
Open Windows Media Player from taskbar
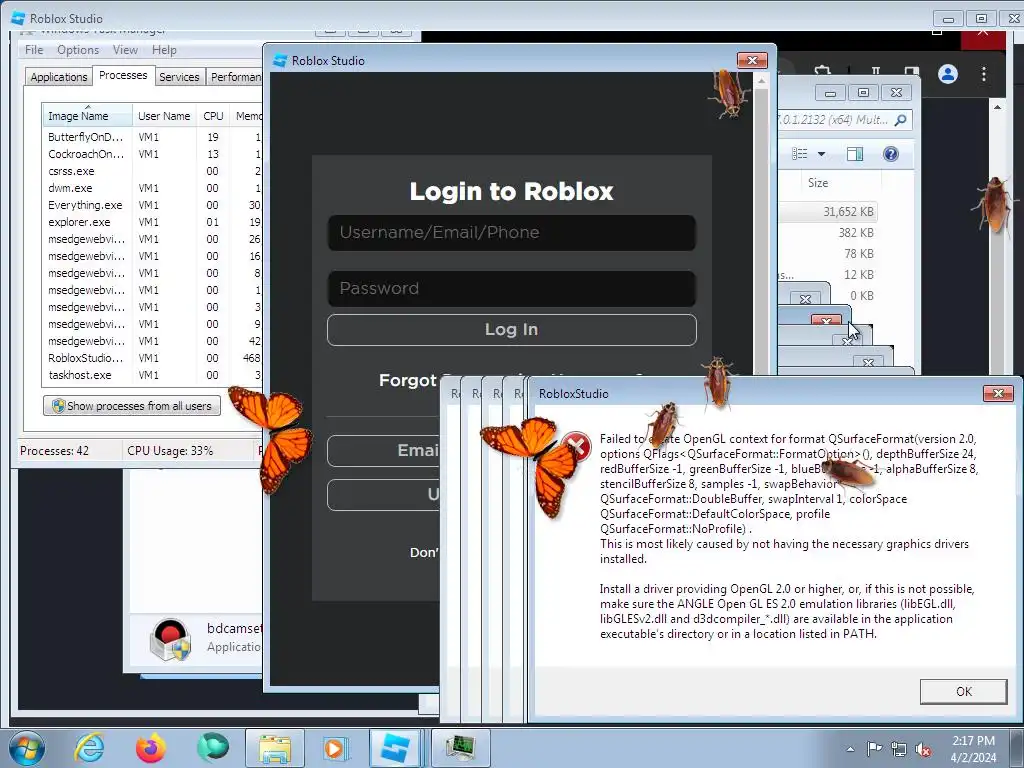(x=335, y=748)
